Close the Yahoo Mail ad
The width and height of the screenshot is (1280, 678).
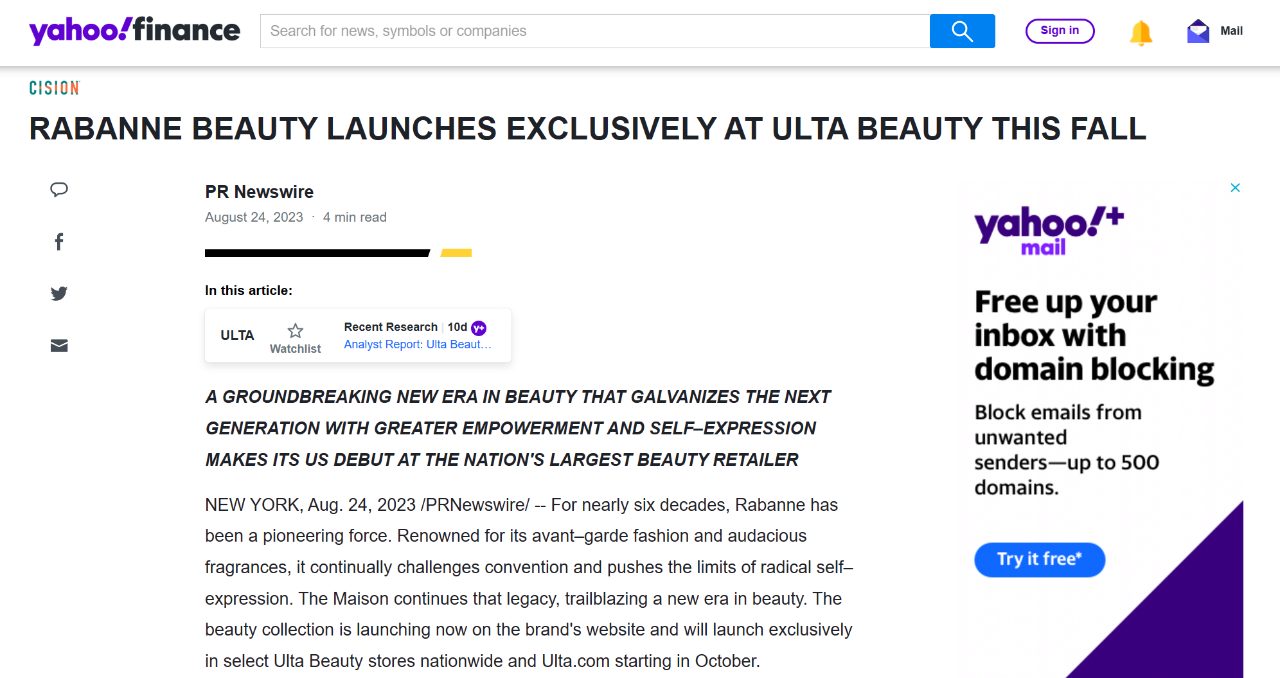pyautogui.click(x=1235, y=188)
